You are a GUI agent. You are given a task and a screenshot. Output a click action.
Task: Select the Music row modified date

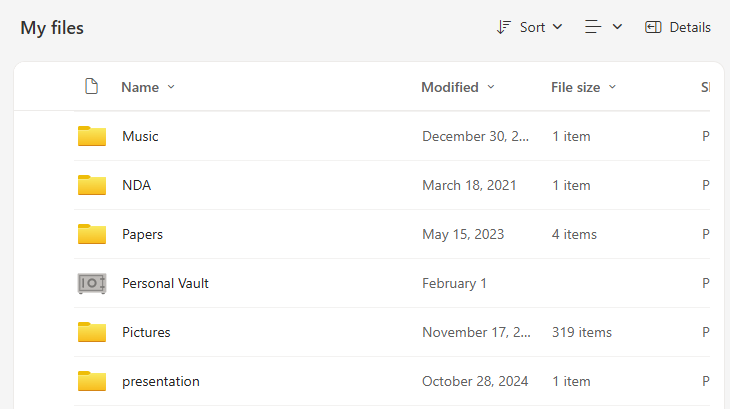pyautogui.click(x=475, y=136)
